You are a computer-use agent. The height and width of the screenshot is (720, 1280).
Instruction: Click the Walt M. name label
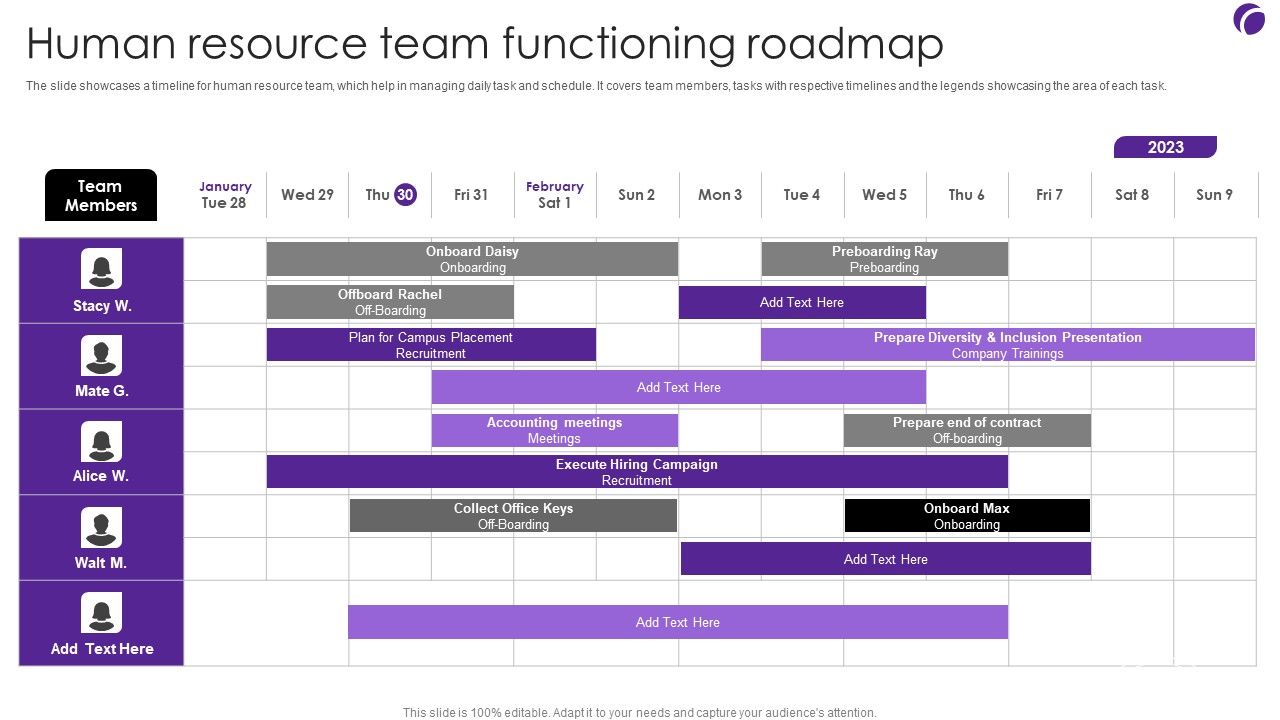(101, 563)
